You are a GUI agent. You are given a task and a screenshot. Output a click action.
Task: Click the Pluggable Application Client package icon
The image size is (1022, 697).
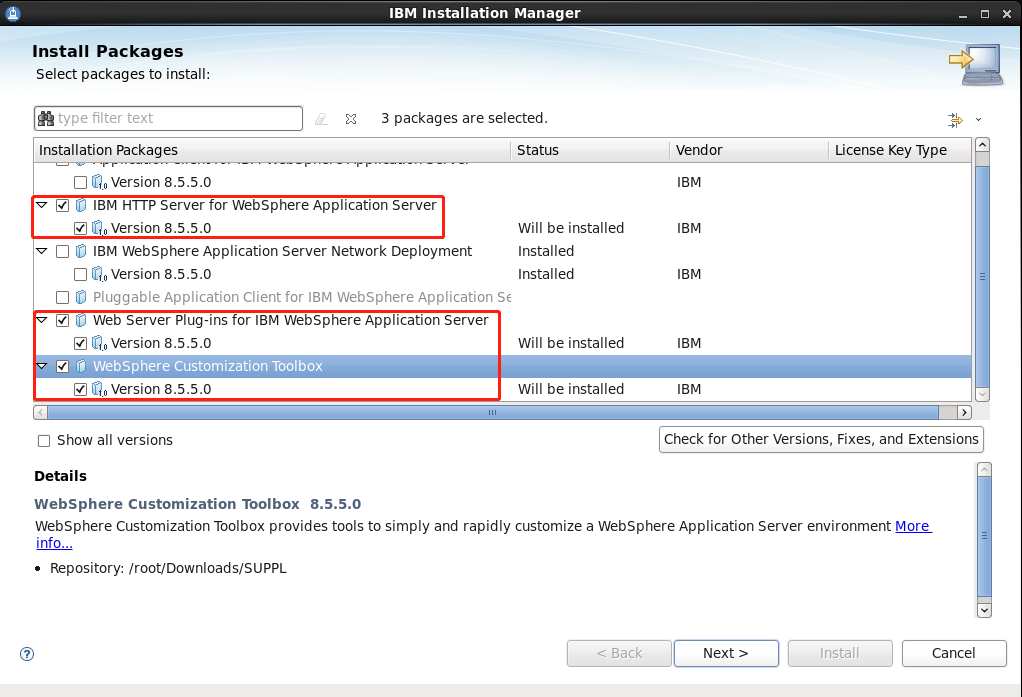(x=81, y=297)
